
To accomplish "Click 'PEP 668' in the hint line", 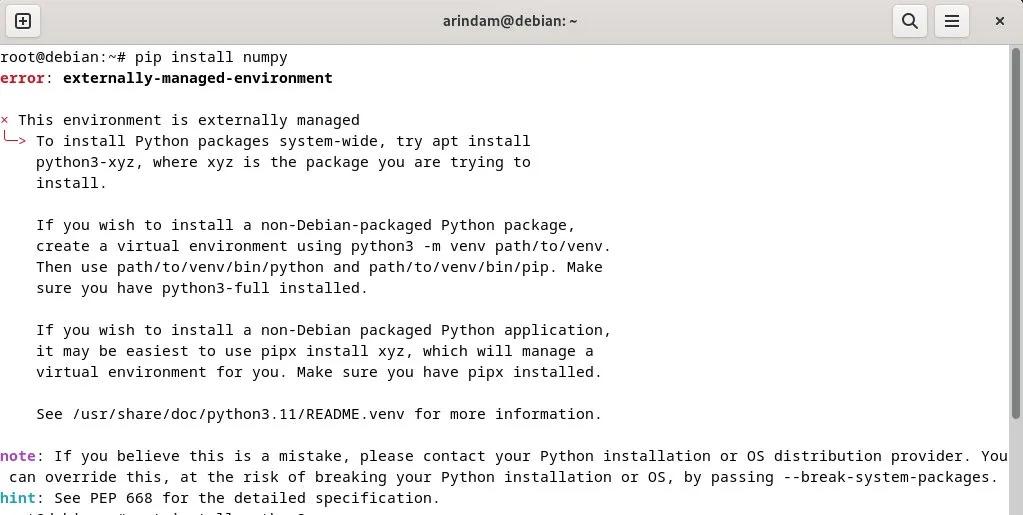I will click(112, 498).
